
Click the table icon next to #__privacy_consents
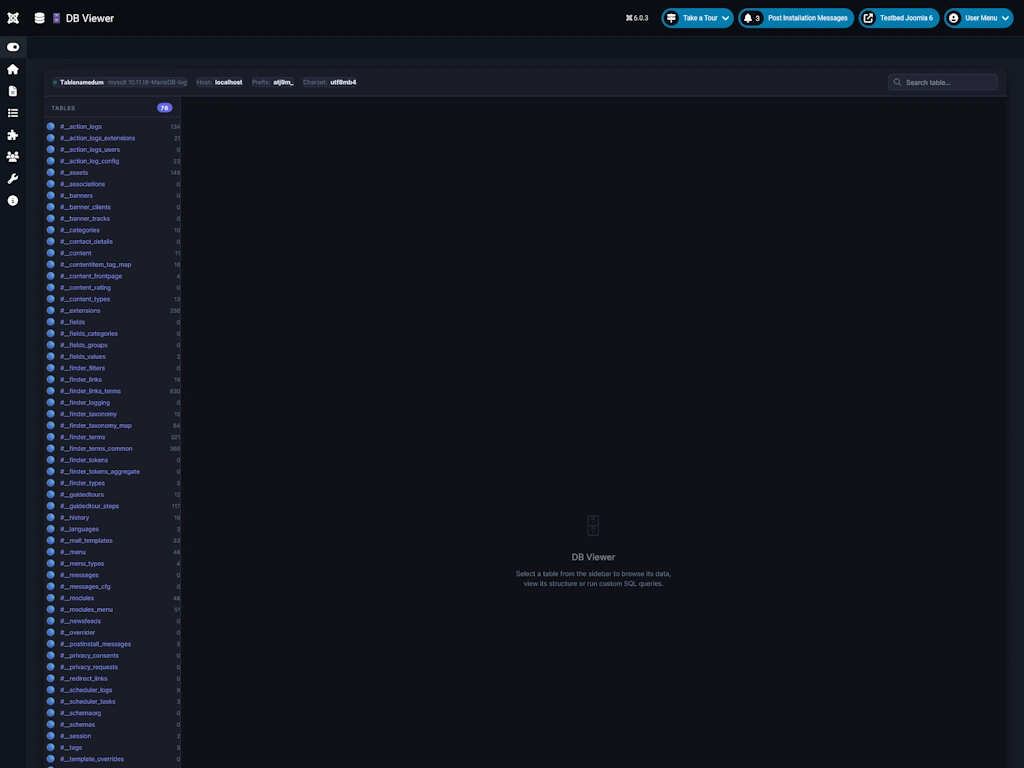[x=51, y=656]
